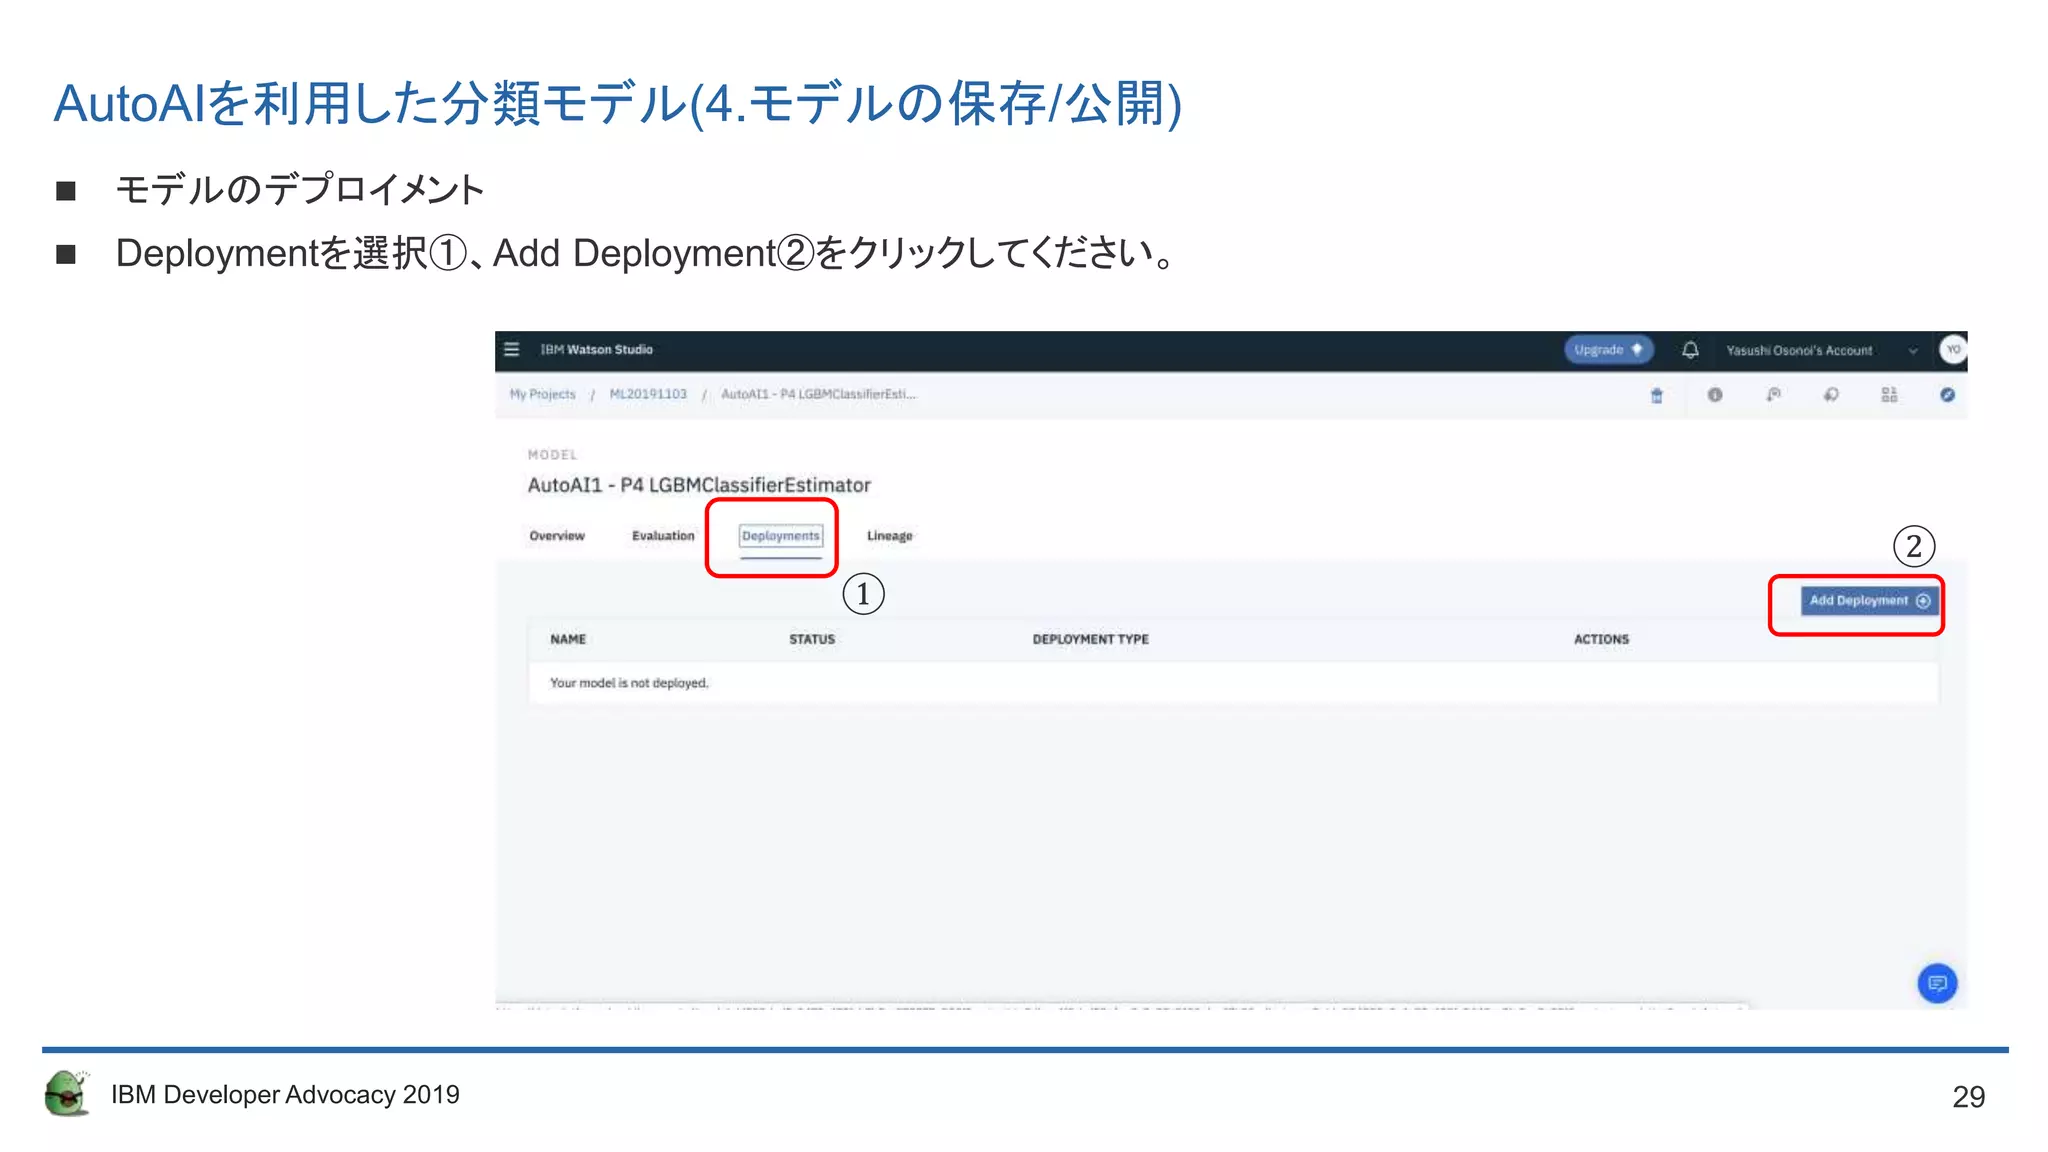Click the Add Deployment button
Screen dimensions: 2048x1152
coord(1869,601)
